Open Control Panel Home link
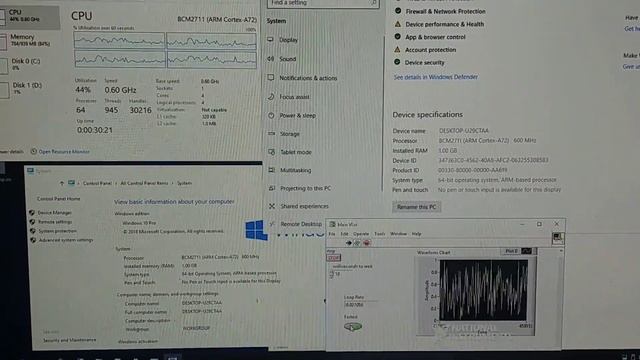640x360 pixels. click(58, 199)
